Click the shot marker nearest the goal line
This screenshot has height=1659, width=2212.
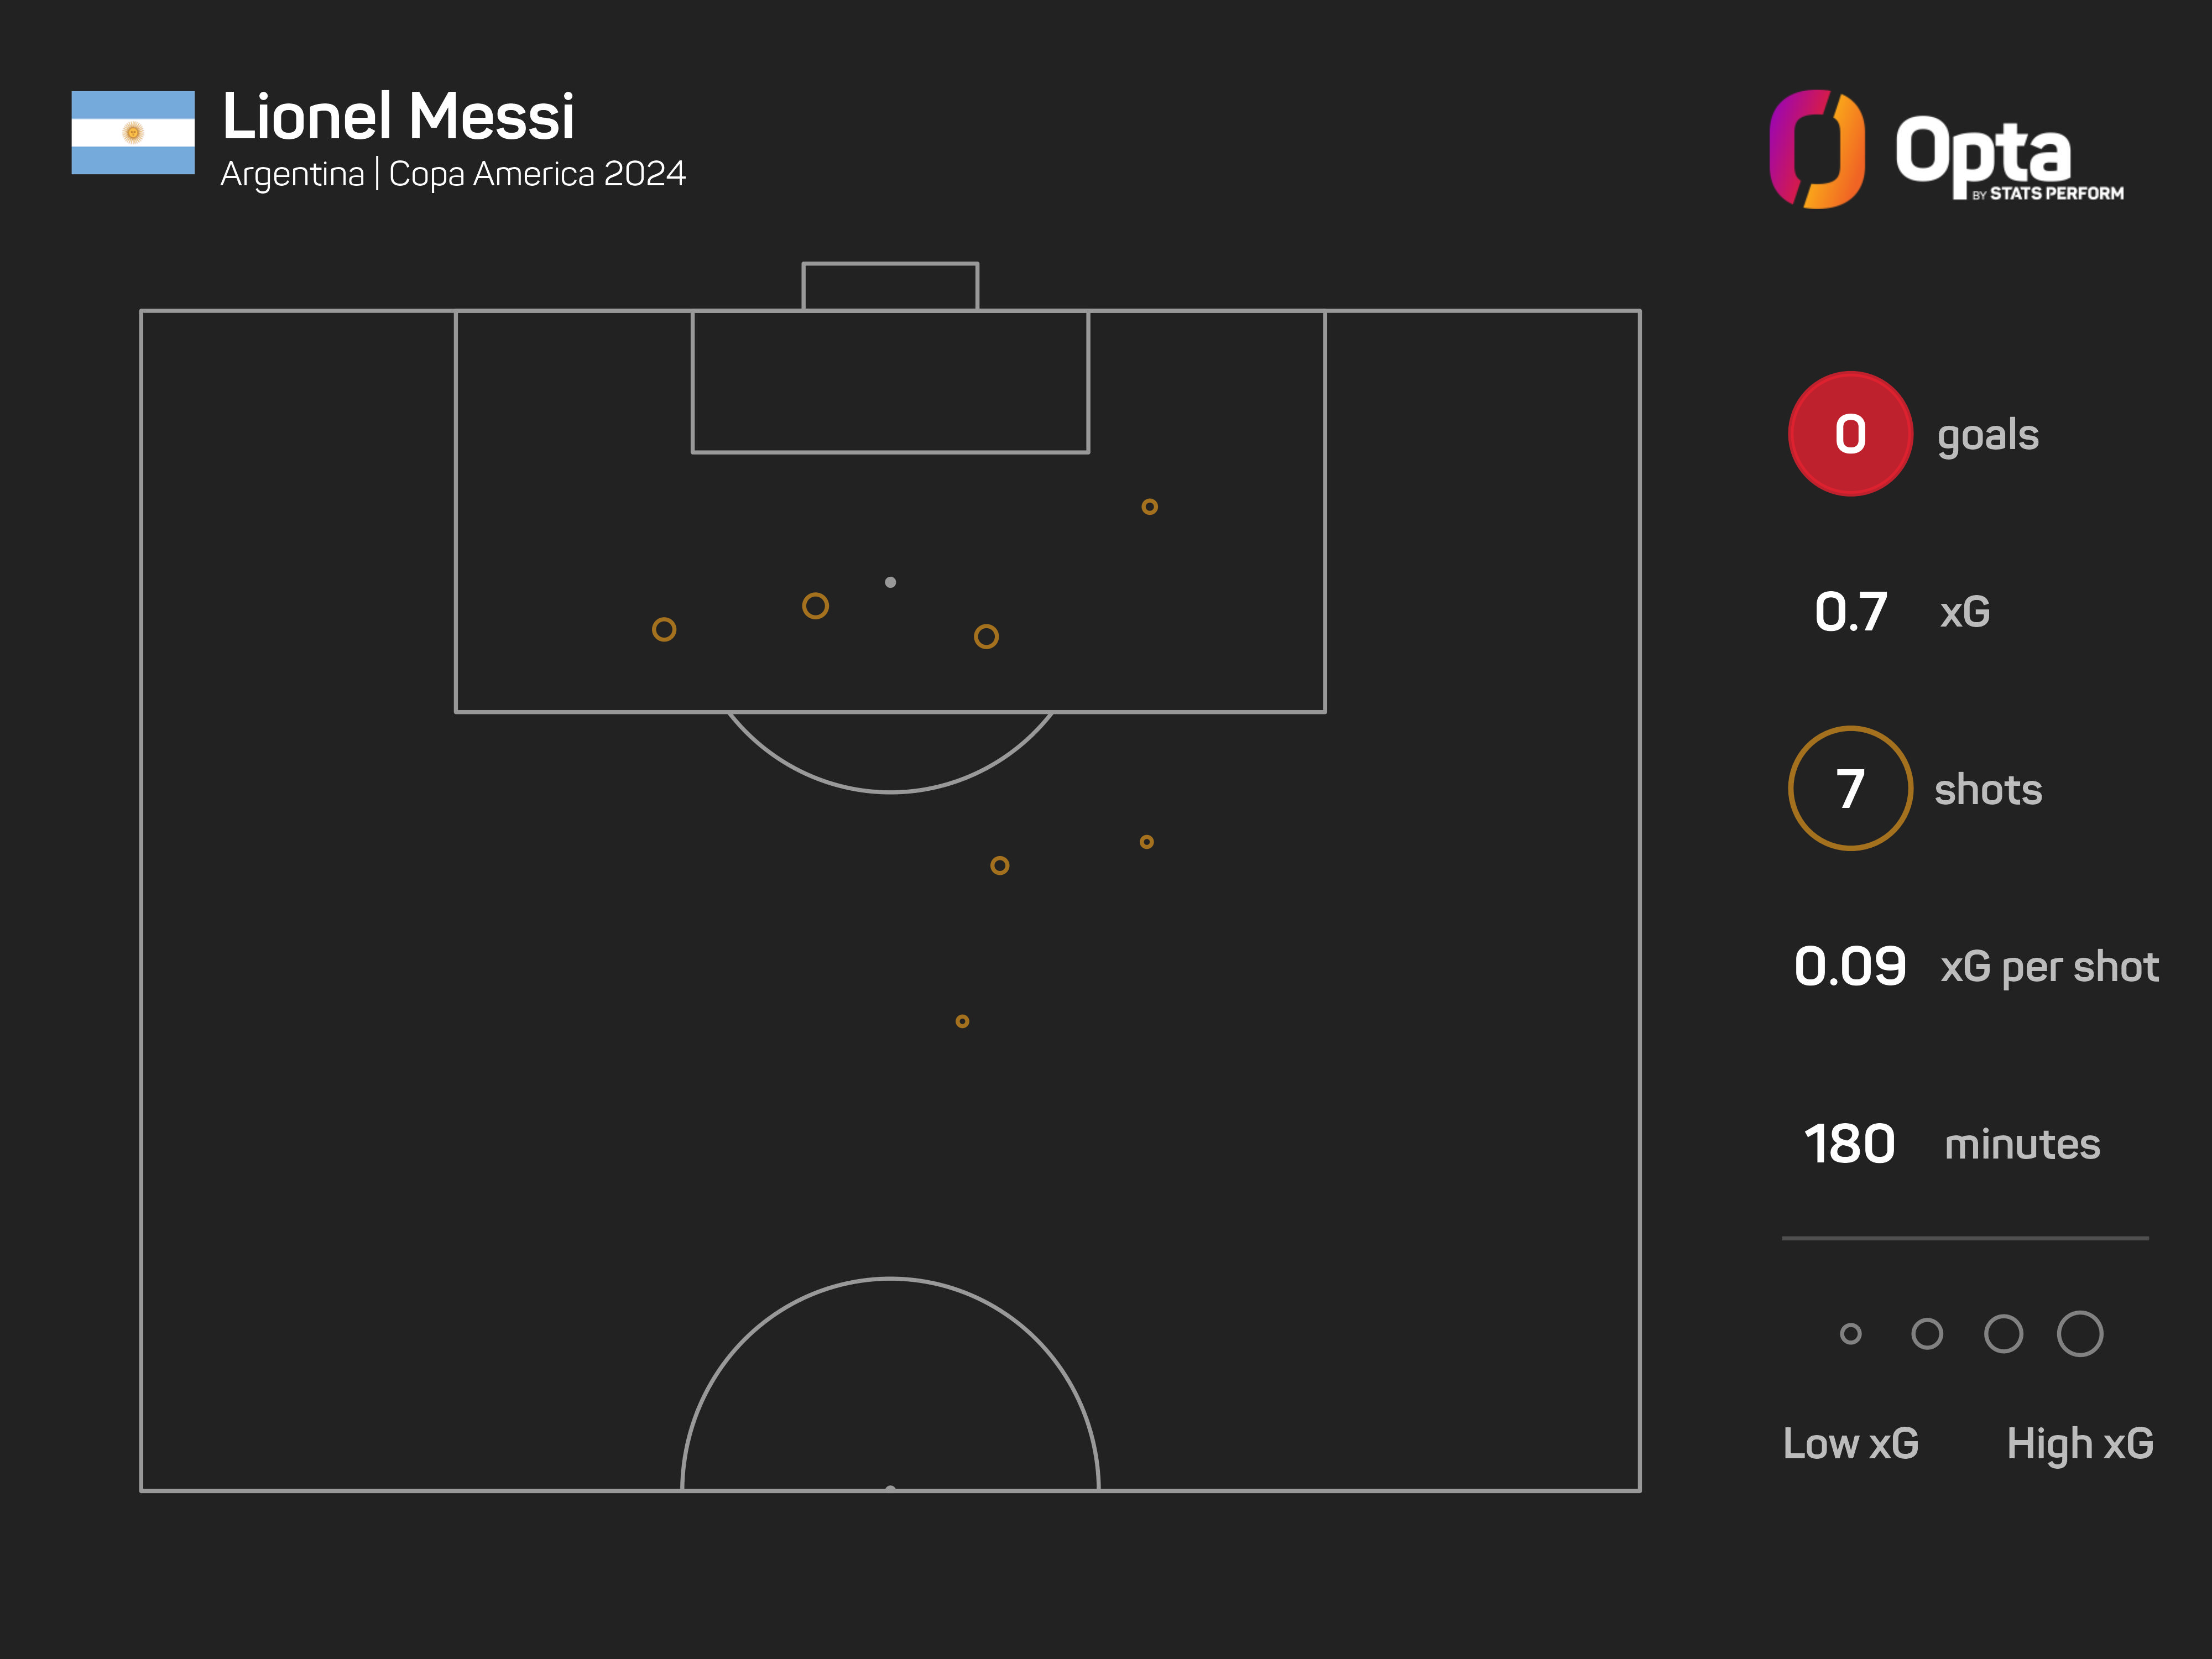pyautogui.click(x=1150, y=507)
